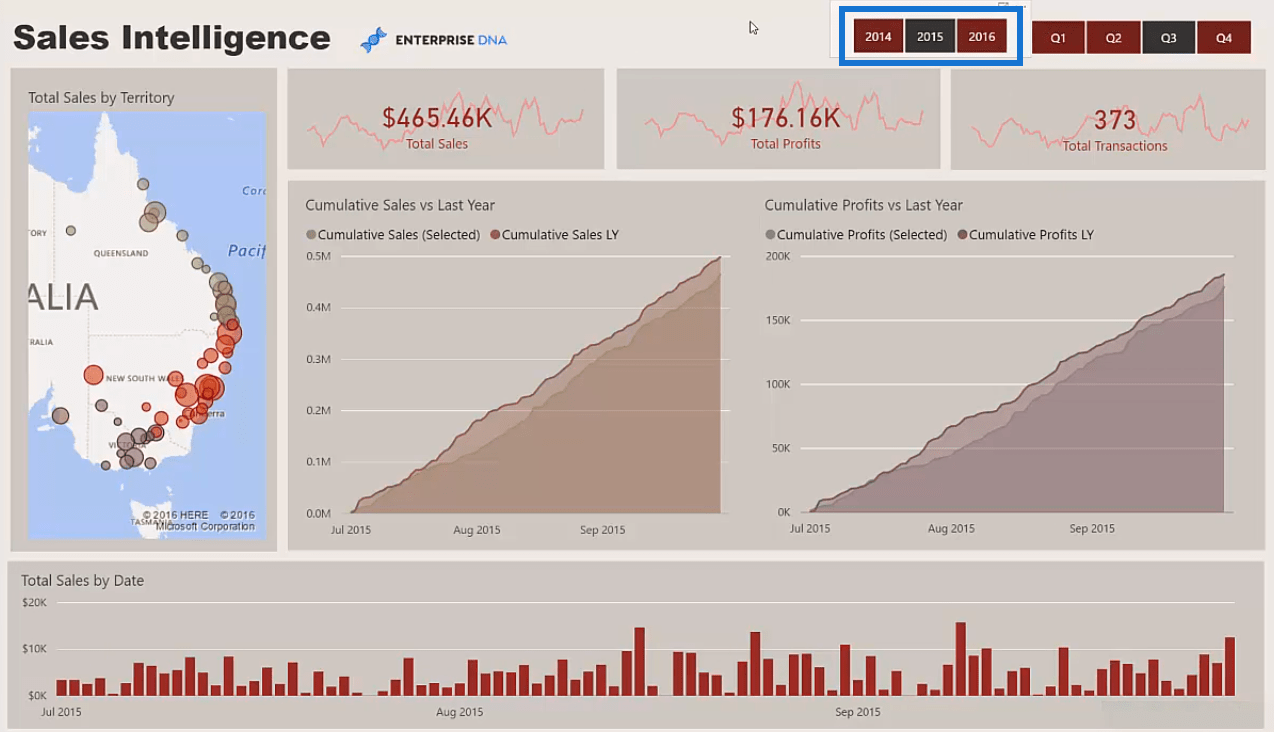
Task: Select the Q4 quarter slicer
Action: click(1223, 37)
